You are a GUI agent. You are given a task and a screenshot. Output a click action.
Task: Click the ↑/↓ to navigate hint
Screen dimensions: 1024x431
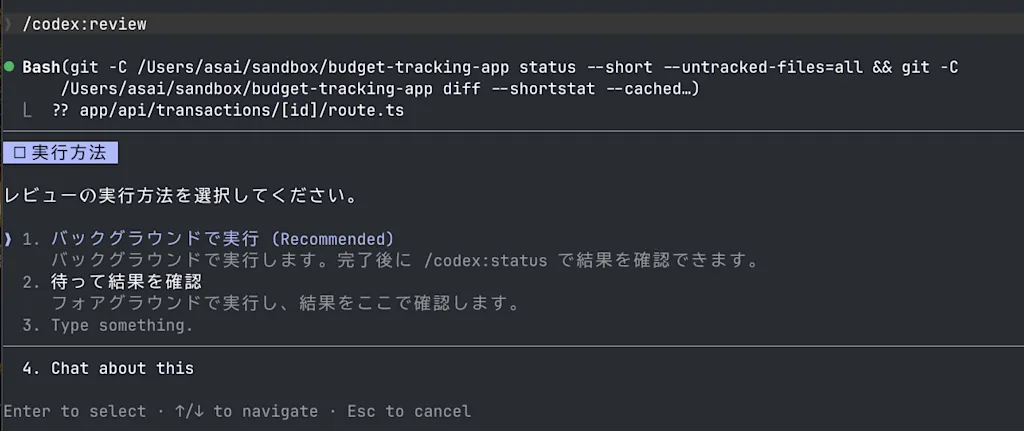click(x=246, y=411)
